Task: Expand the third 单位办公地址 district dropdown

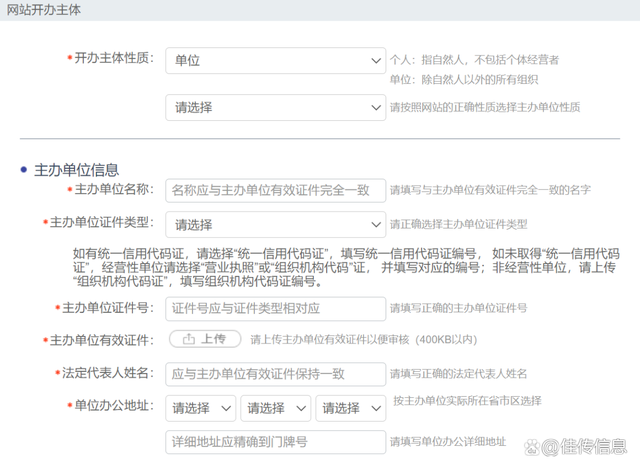Action: (350, 408)
